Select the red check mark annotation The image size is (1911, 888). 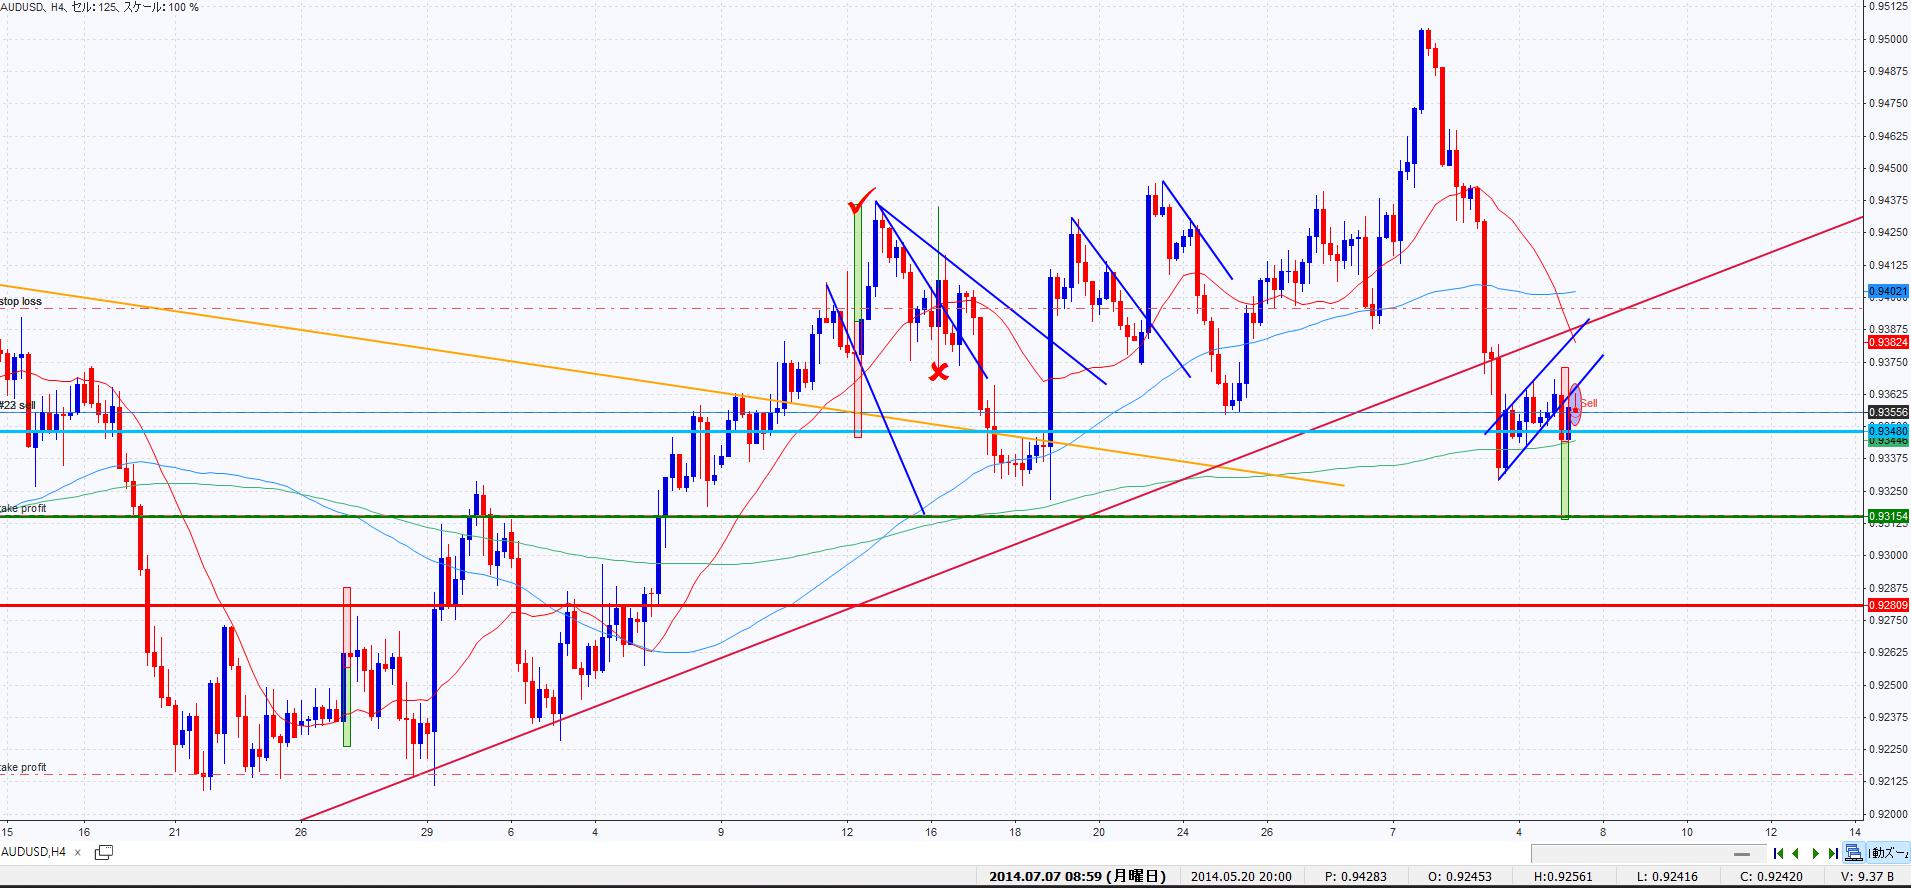point(860,203)
